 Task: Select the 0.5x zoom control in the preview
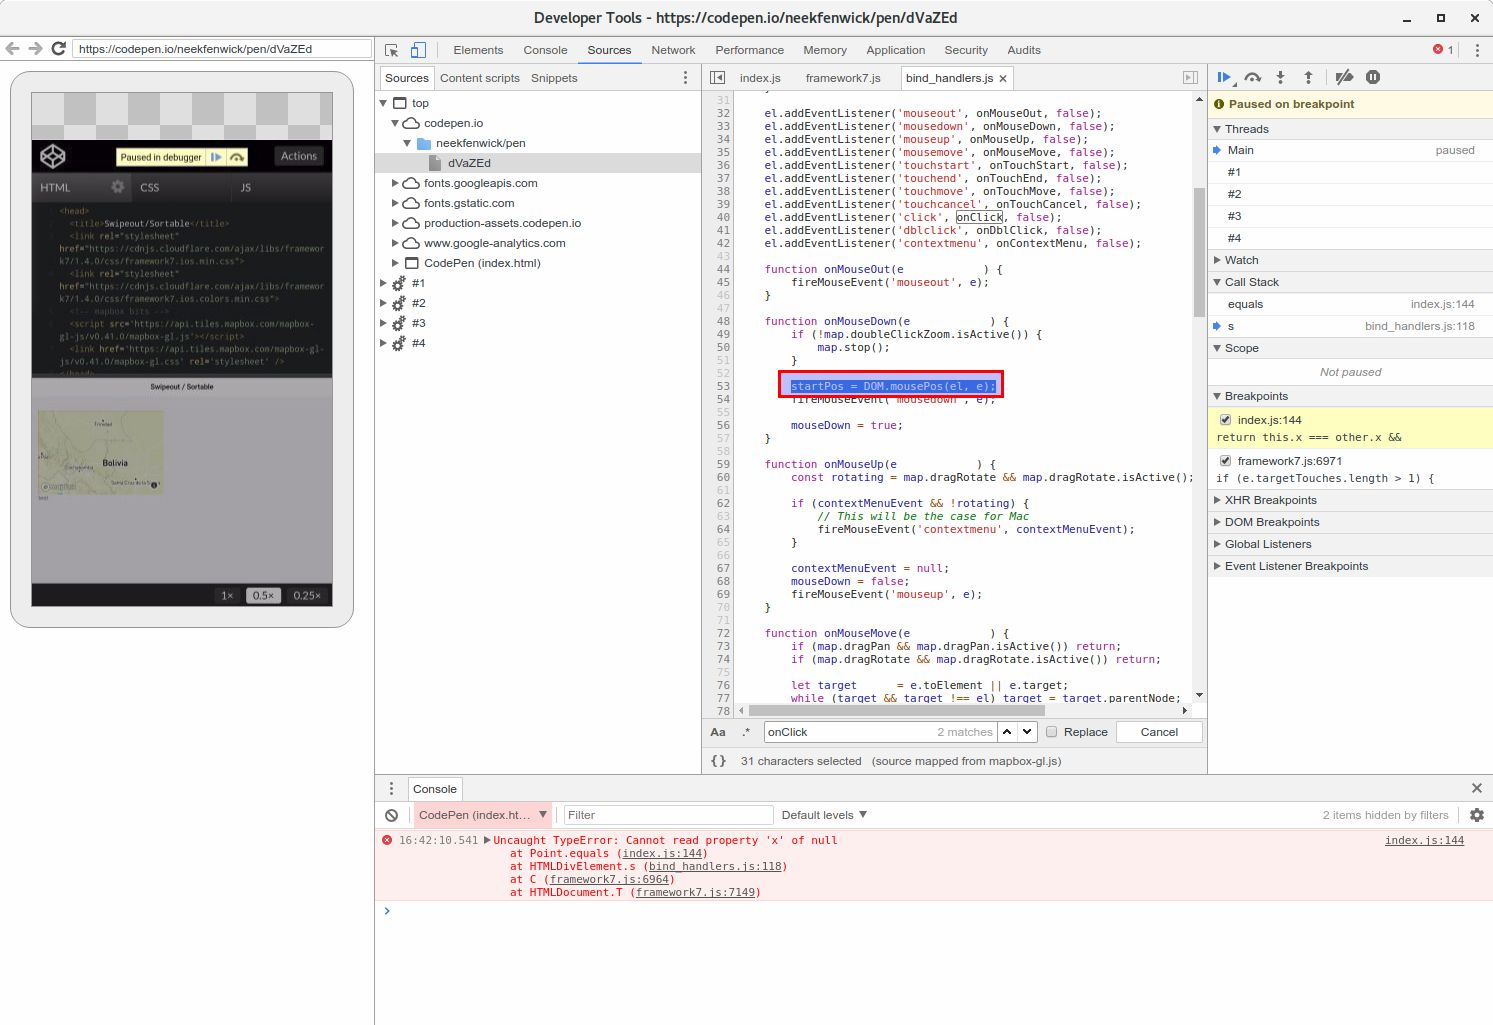[x=263, y=594]
